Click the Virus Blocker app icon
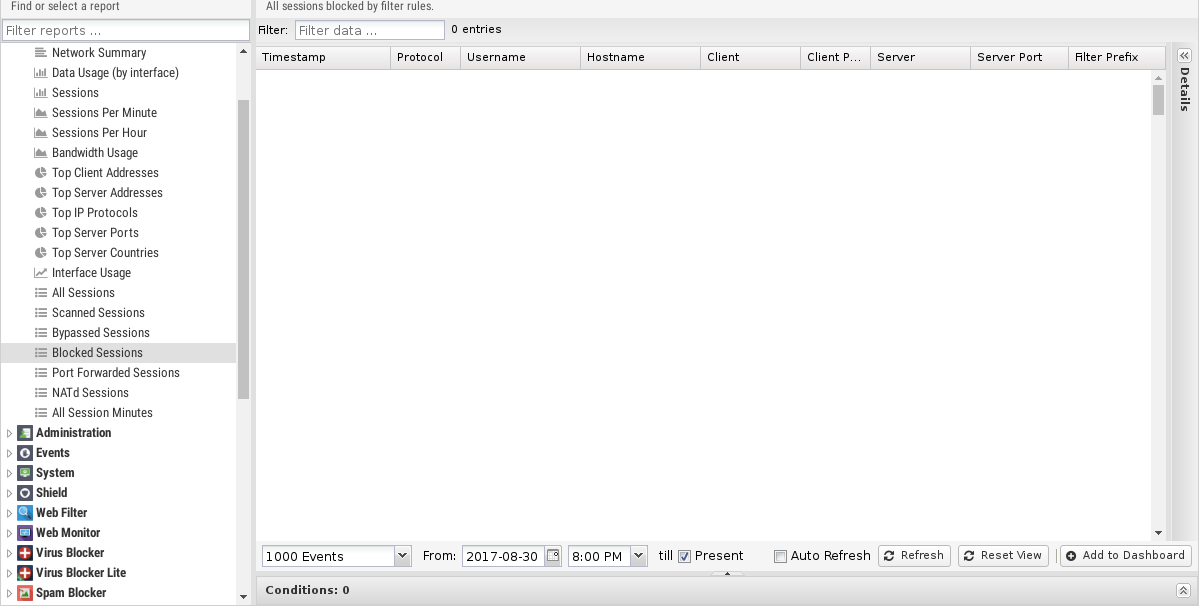 pyautogui.click(x=25, y=553)
